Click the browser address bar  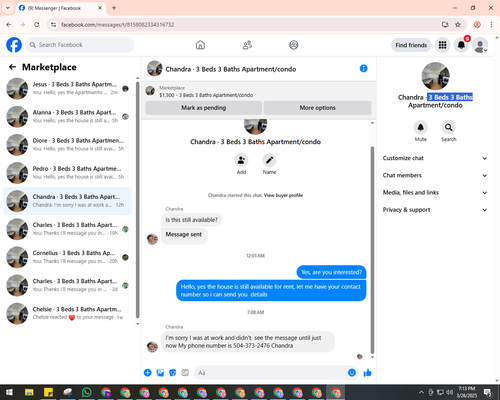coord(247,25)
